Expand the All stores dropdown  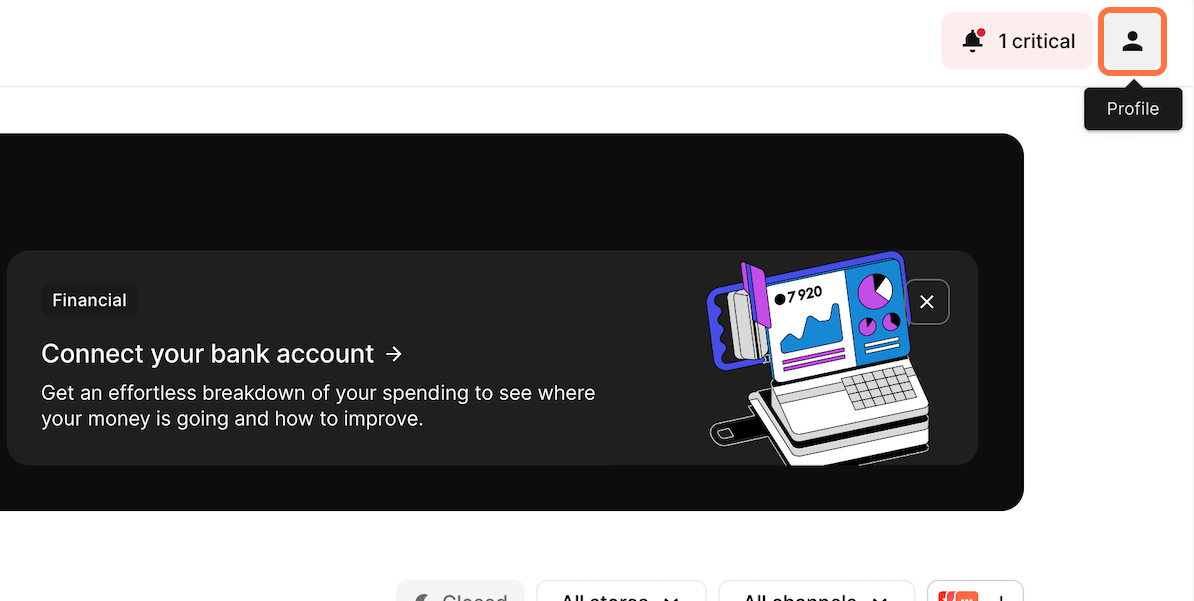click(x=621, y=594)
